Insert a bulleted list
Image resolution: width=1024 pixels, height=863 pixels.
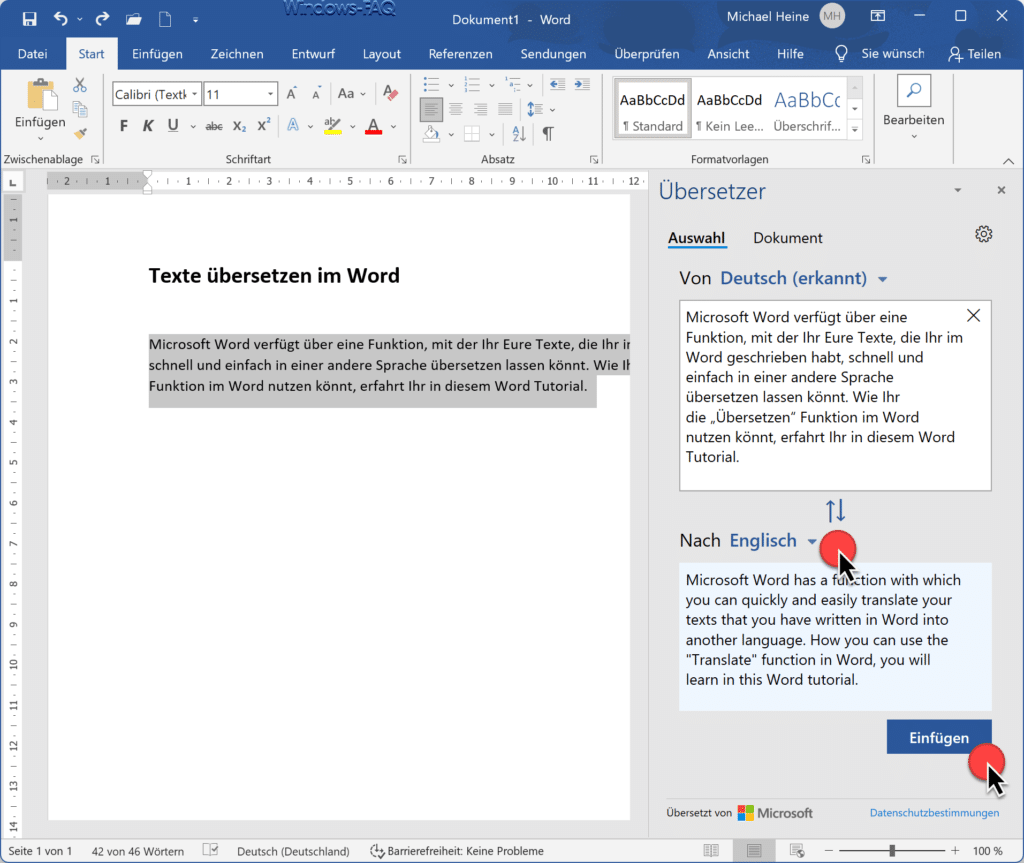pyautogui.click(x=431, y=84)
